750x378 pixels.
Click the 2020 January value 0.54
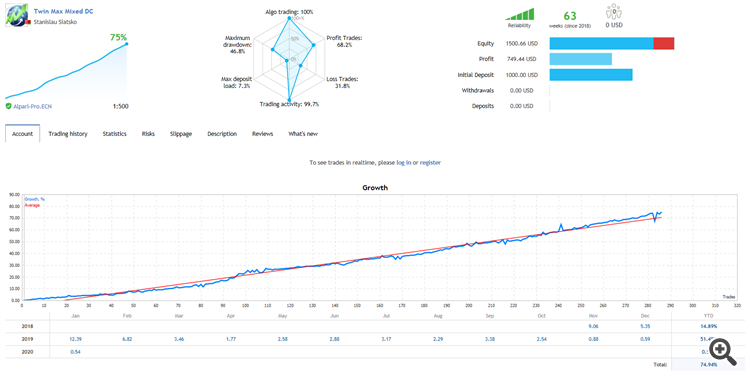coord(75,352)
